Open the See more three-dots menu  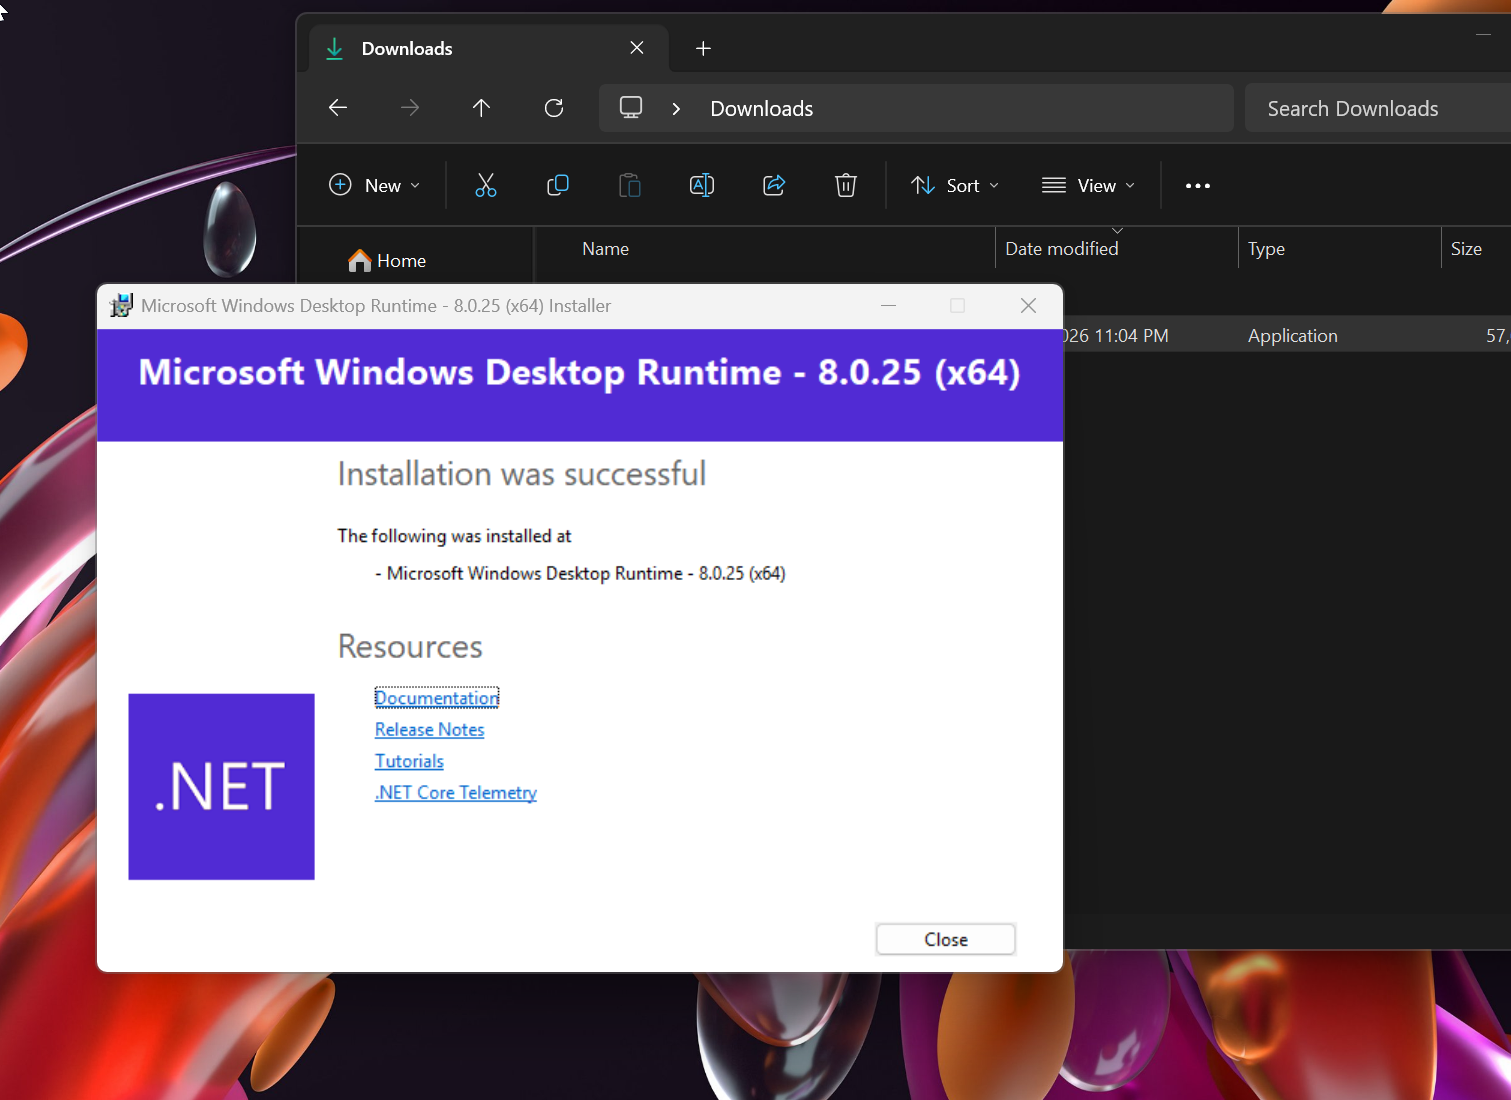[1198, 186]
